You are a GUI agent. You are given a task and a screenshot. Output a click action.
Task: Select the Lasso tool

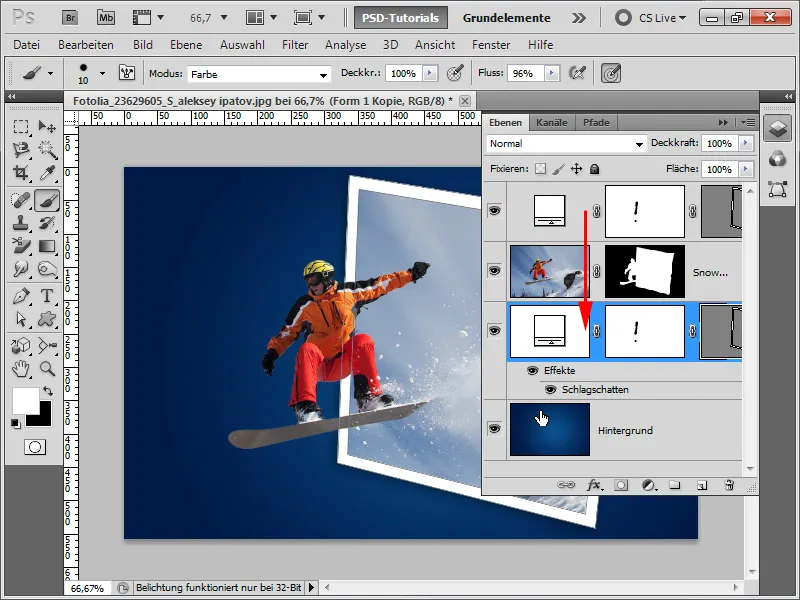21,150
